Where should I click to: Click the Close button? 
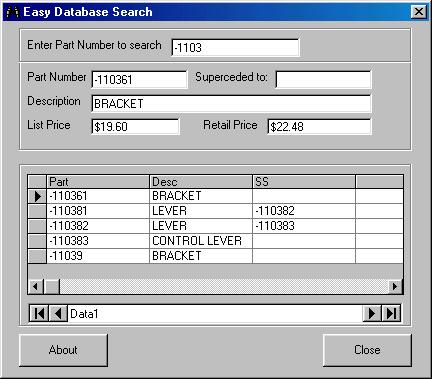tap(367, 350)
